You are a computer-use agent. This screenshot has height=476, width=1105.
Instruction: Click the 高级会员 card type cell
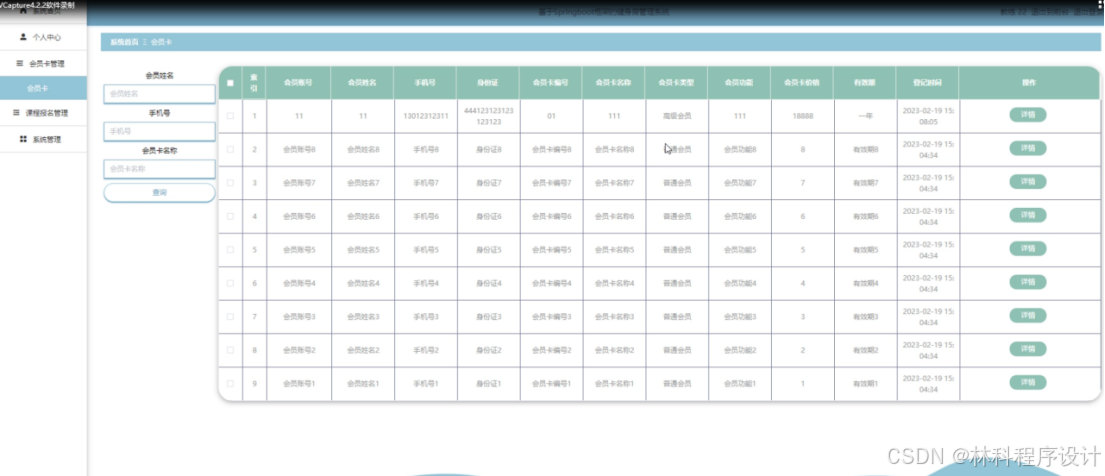pos(677,116)
